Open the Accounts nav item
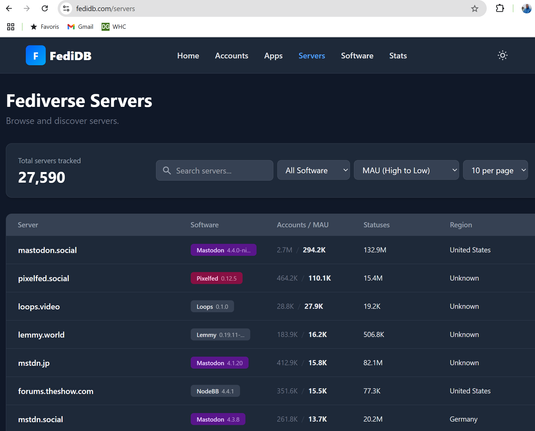The height and width of the screenshot is (431, 535). point(231,56)
